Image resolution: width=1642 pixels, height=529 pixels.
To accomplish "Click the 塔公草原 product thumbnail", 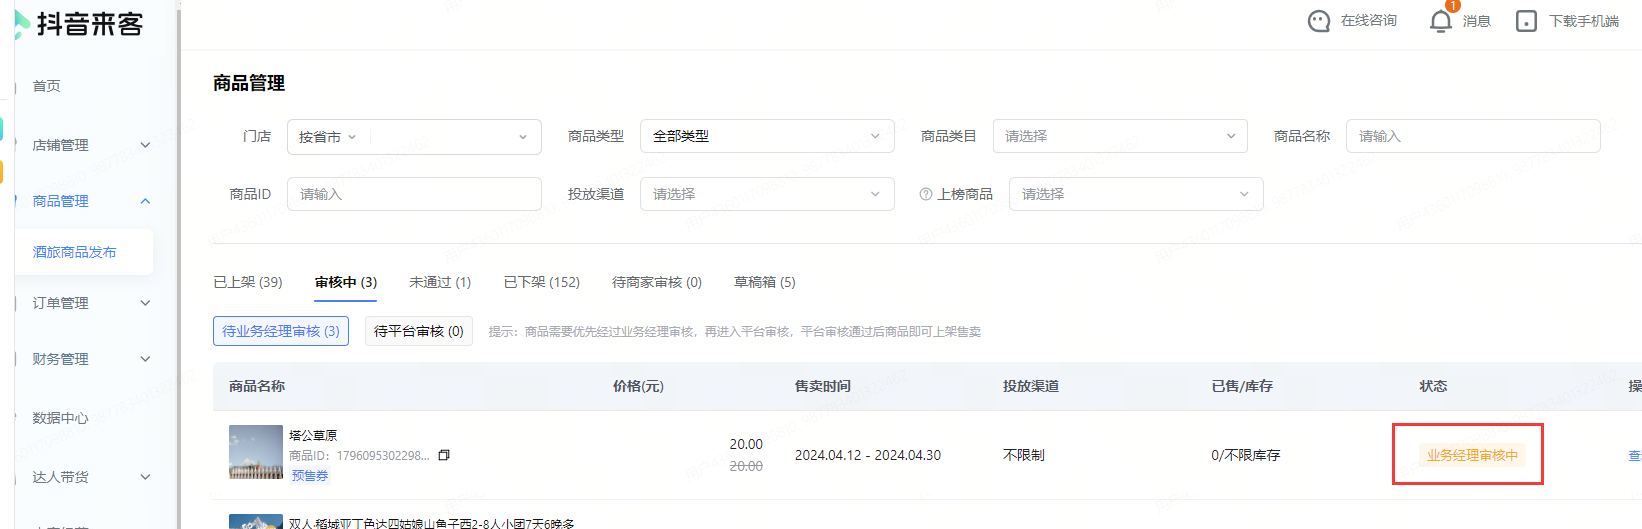I will (256, 452).
